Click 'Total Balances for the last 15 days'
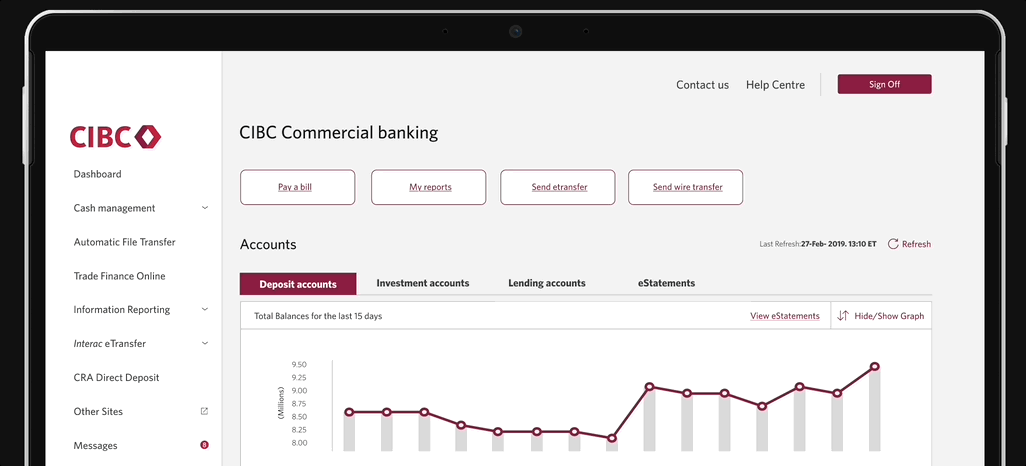Viewport: 1026px width, 466px height. click(318, 316)
